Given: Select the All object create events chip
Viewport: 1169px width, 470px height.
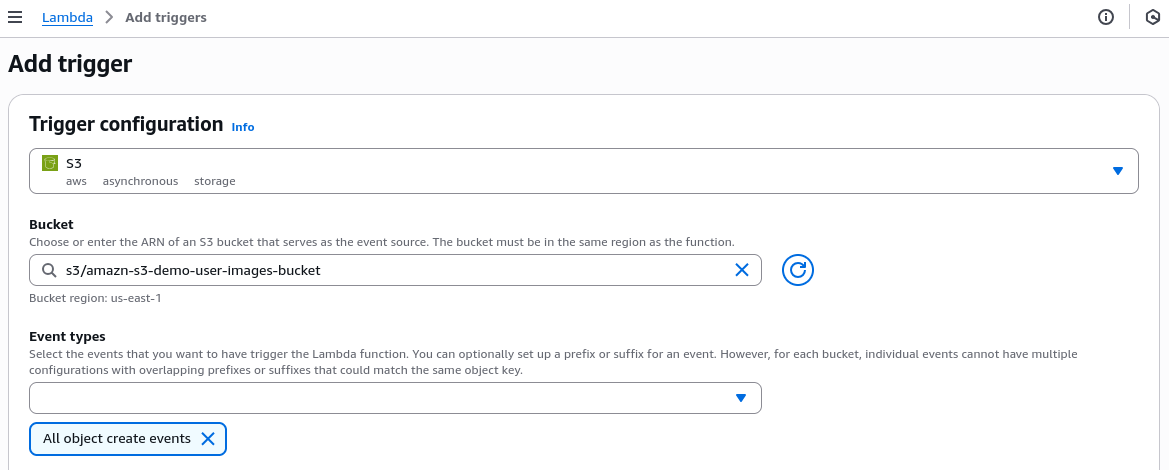Looking at the screenshot, I should coord(116,439).
